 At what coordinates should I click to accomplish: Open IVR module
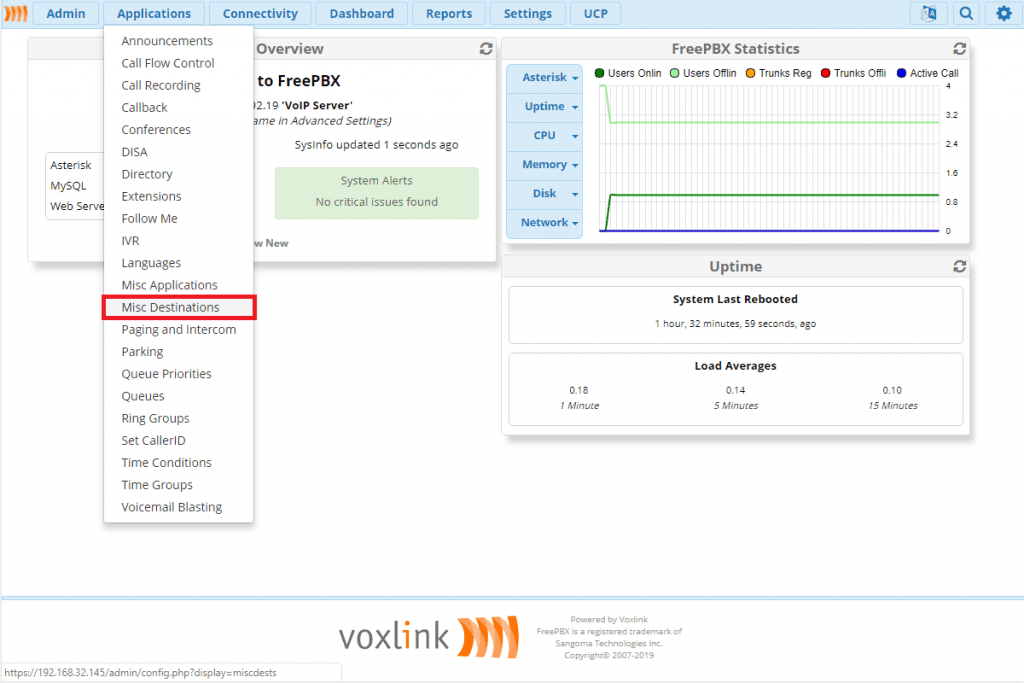[178, 240]
